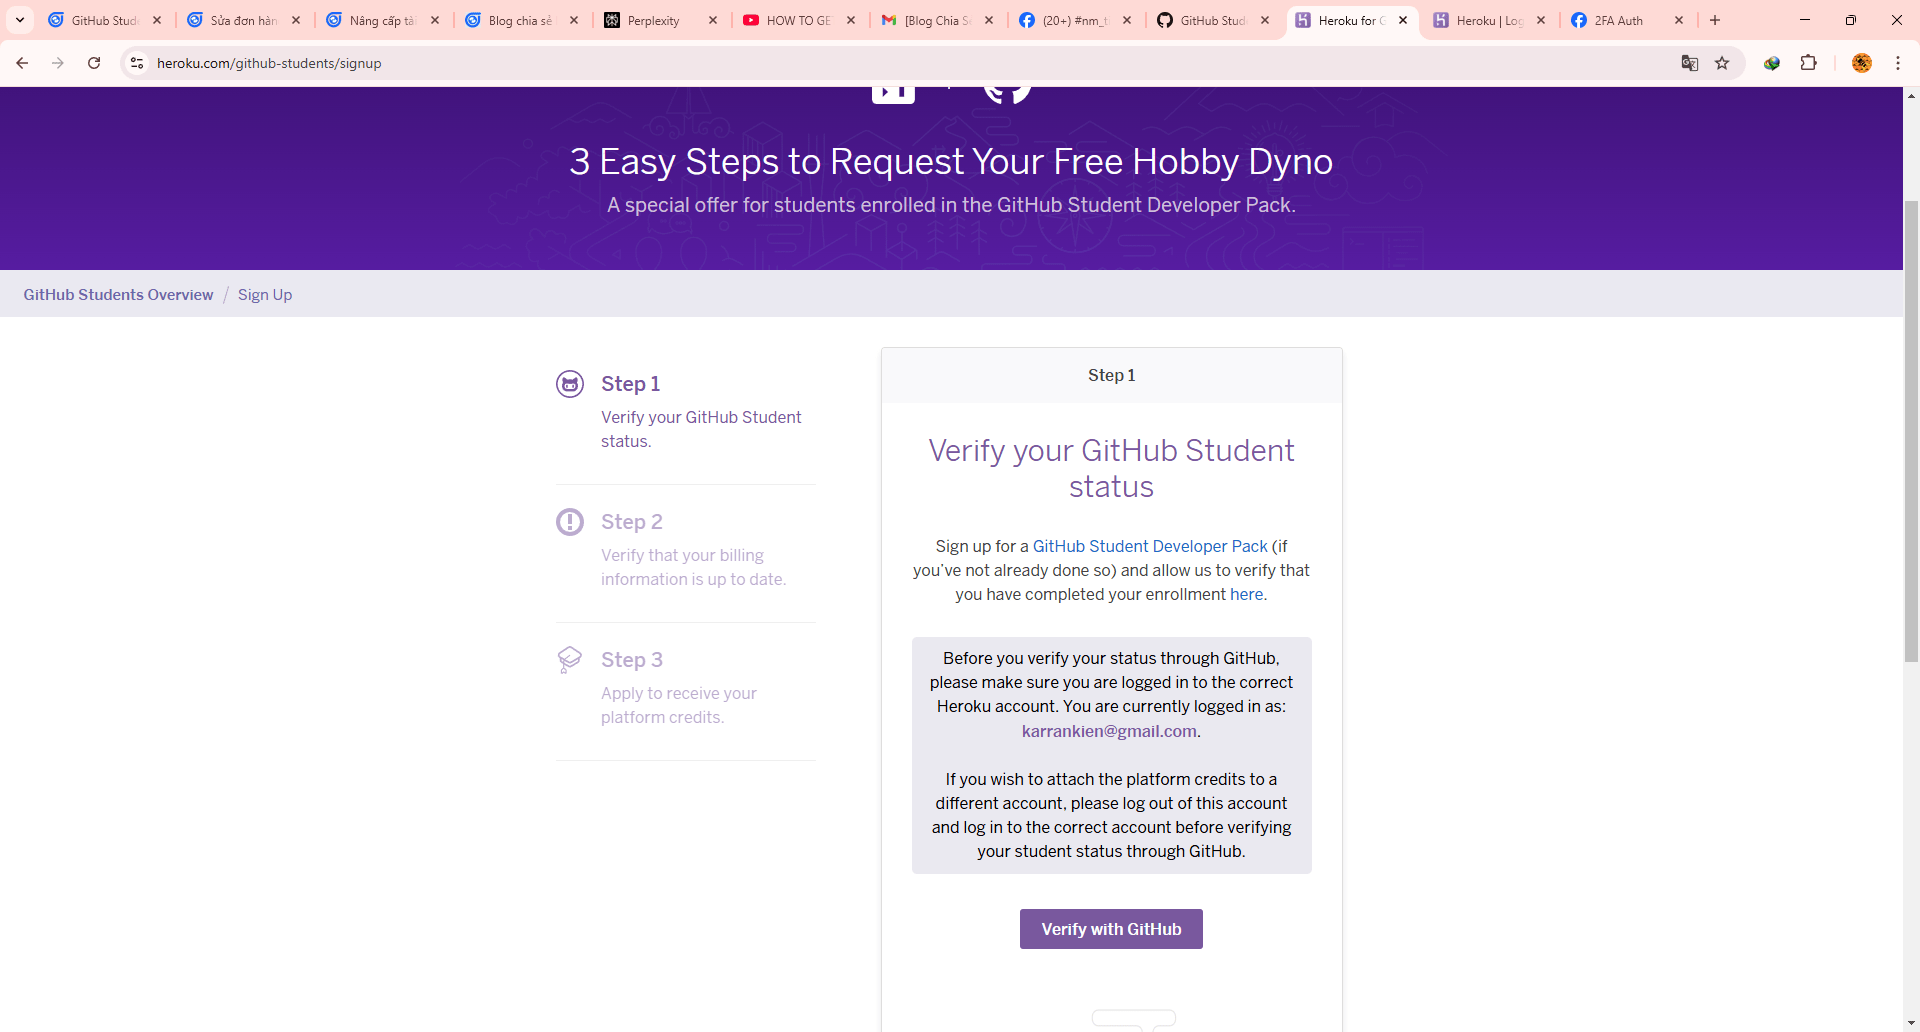1920x1032 pixels.
Task: Open the GitHub Student Developer Pack link
Action: [x=1150, y=546]
